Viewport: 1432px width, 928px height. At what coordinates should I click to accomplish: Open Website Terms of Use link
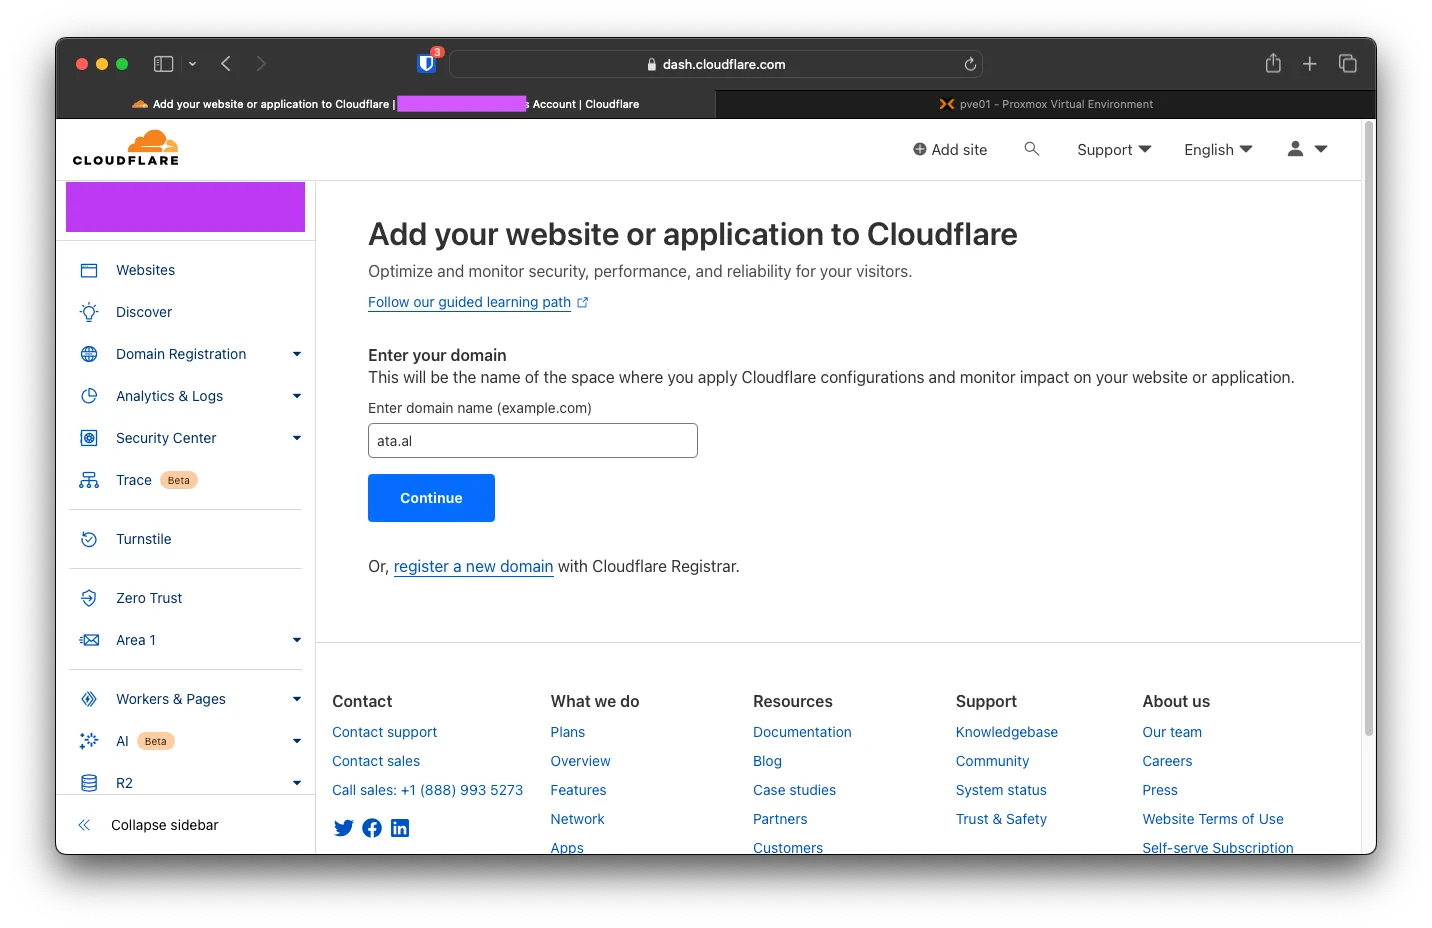1213,819
